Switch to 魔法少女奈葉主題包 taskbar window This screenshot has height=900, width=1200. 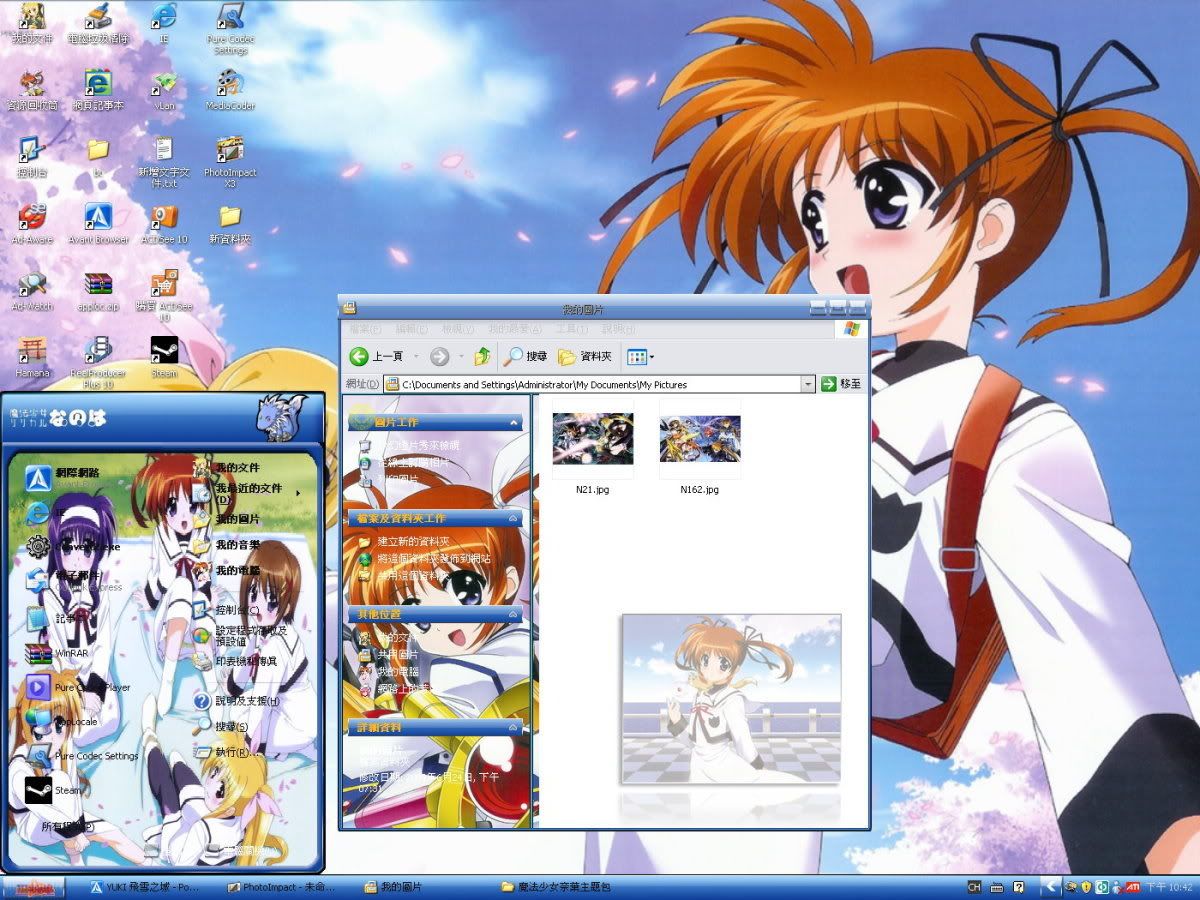point(557,887)
